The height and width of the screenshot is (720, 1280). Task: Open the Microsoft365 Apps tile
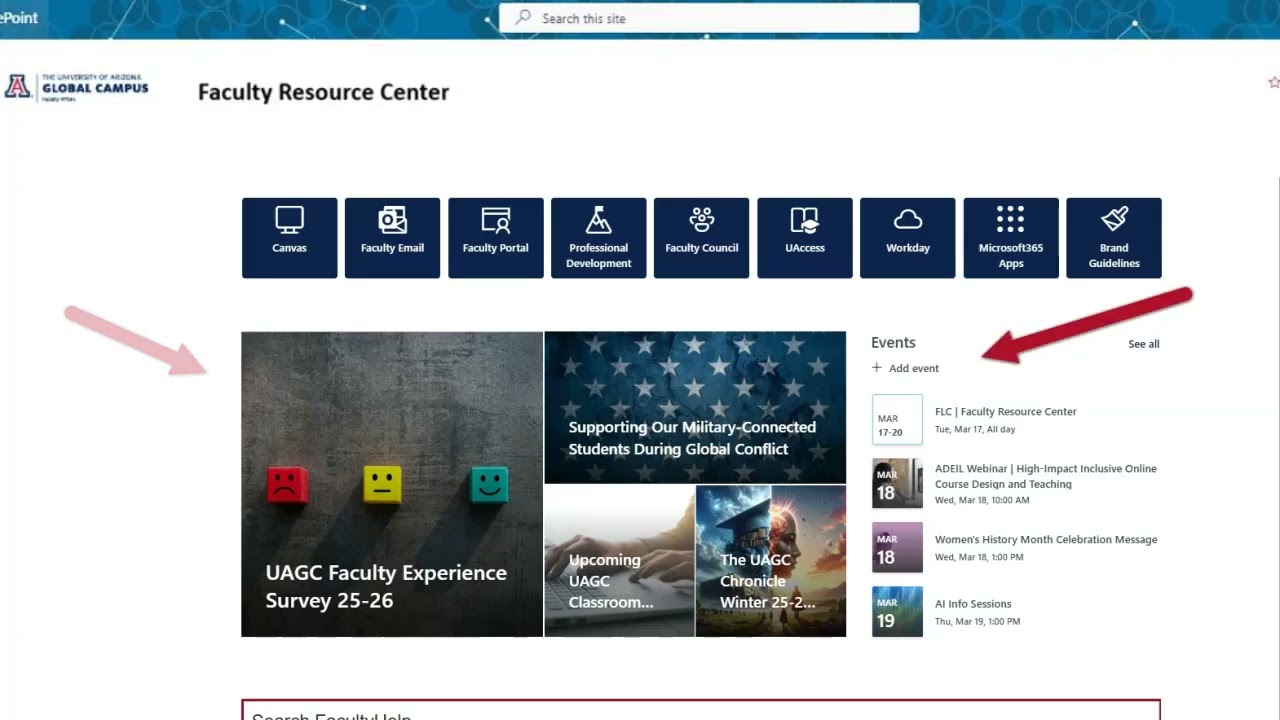click(x=1010, y=238)
